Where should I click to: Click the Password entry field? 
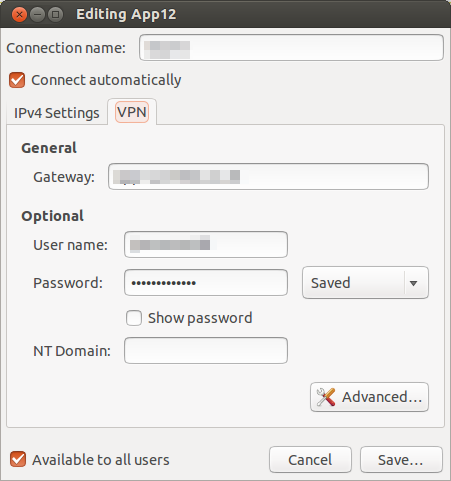(x=206, y=283)
